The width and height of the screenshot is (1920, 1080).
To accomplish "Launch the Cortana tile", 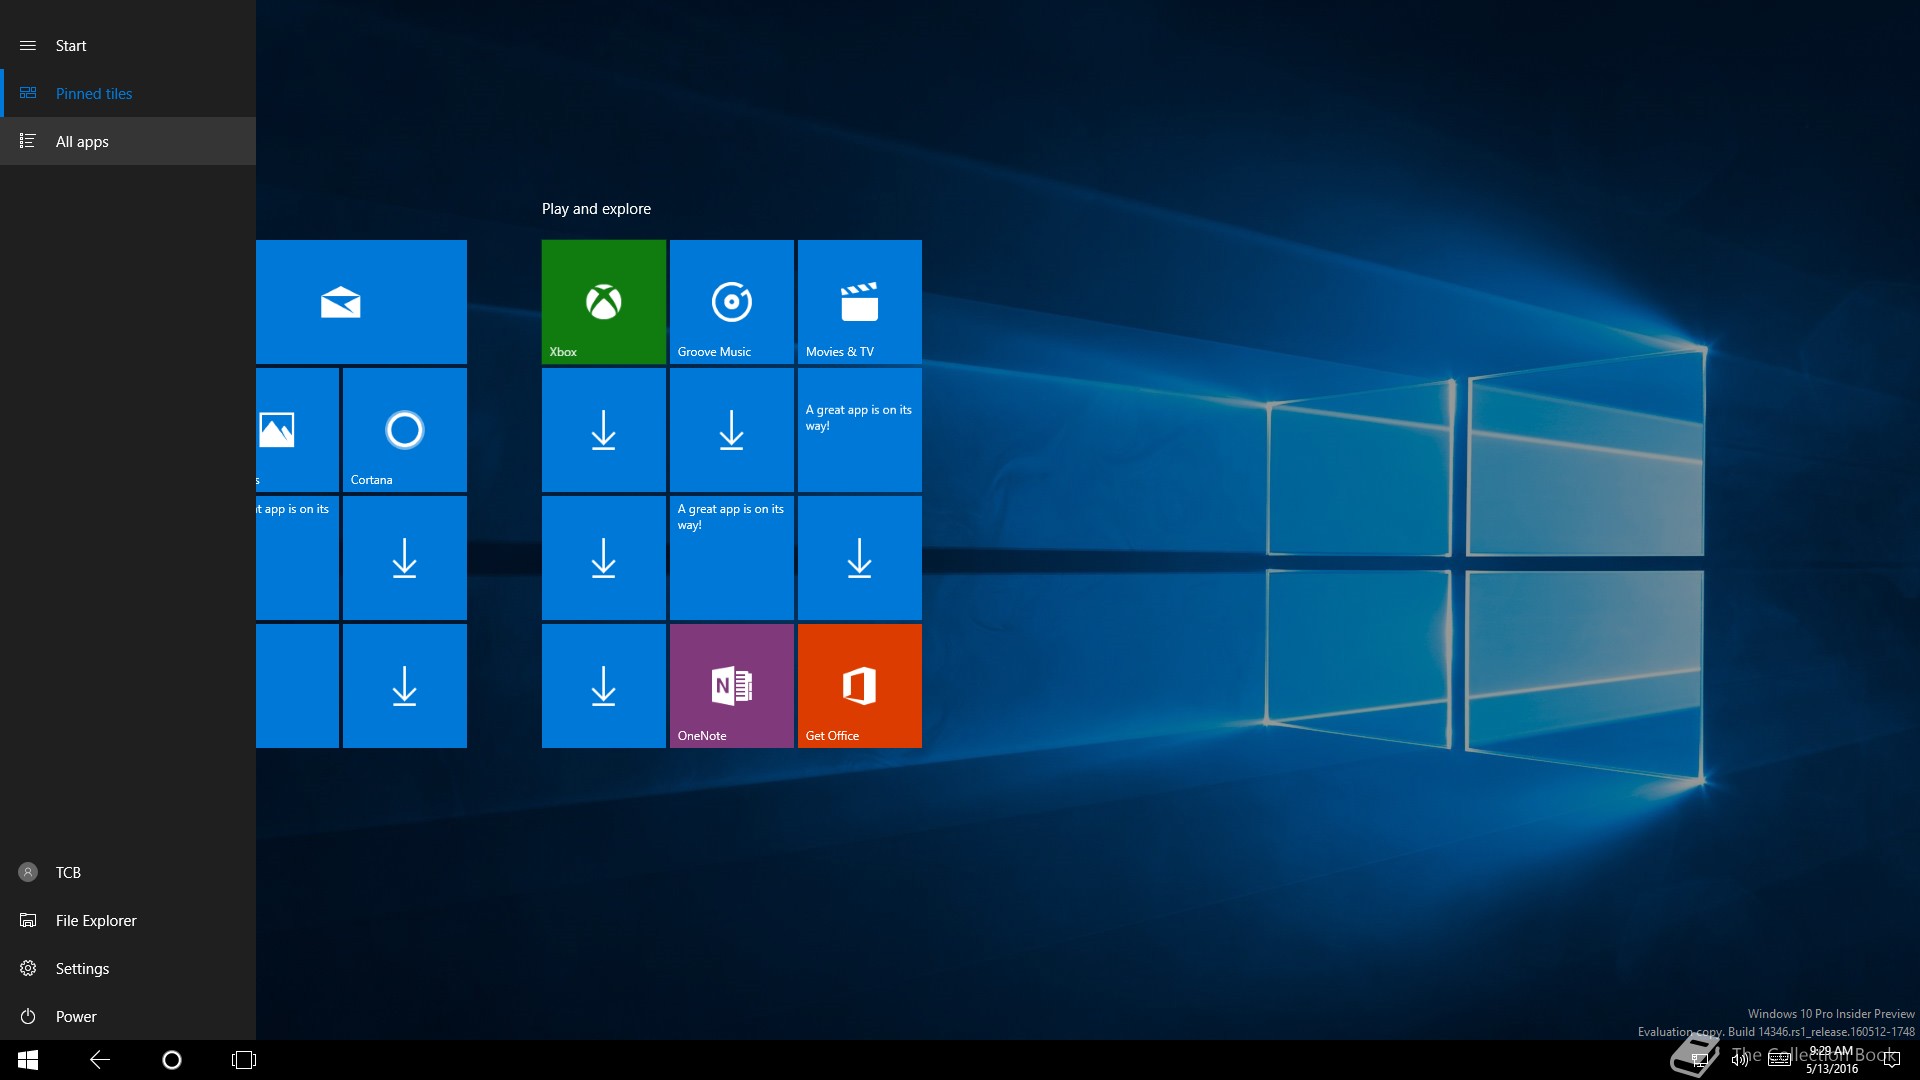I will coord(404,430).
